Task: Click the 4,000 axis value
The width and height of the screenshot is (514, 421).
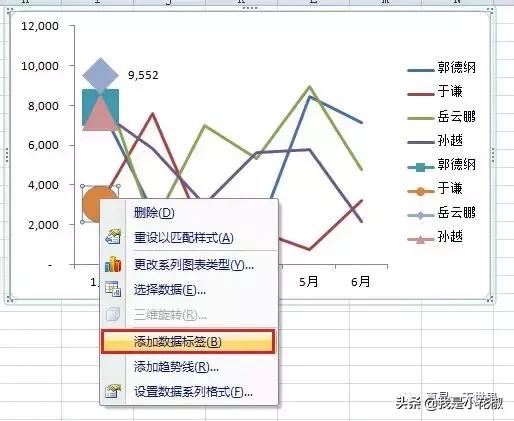Action: coord(43,185)
